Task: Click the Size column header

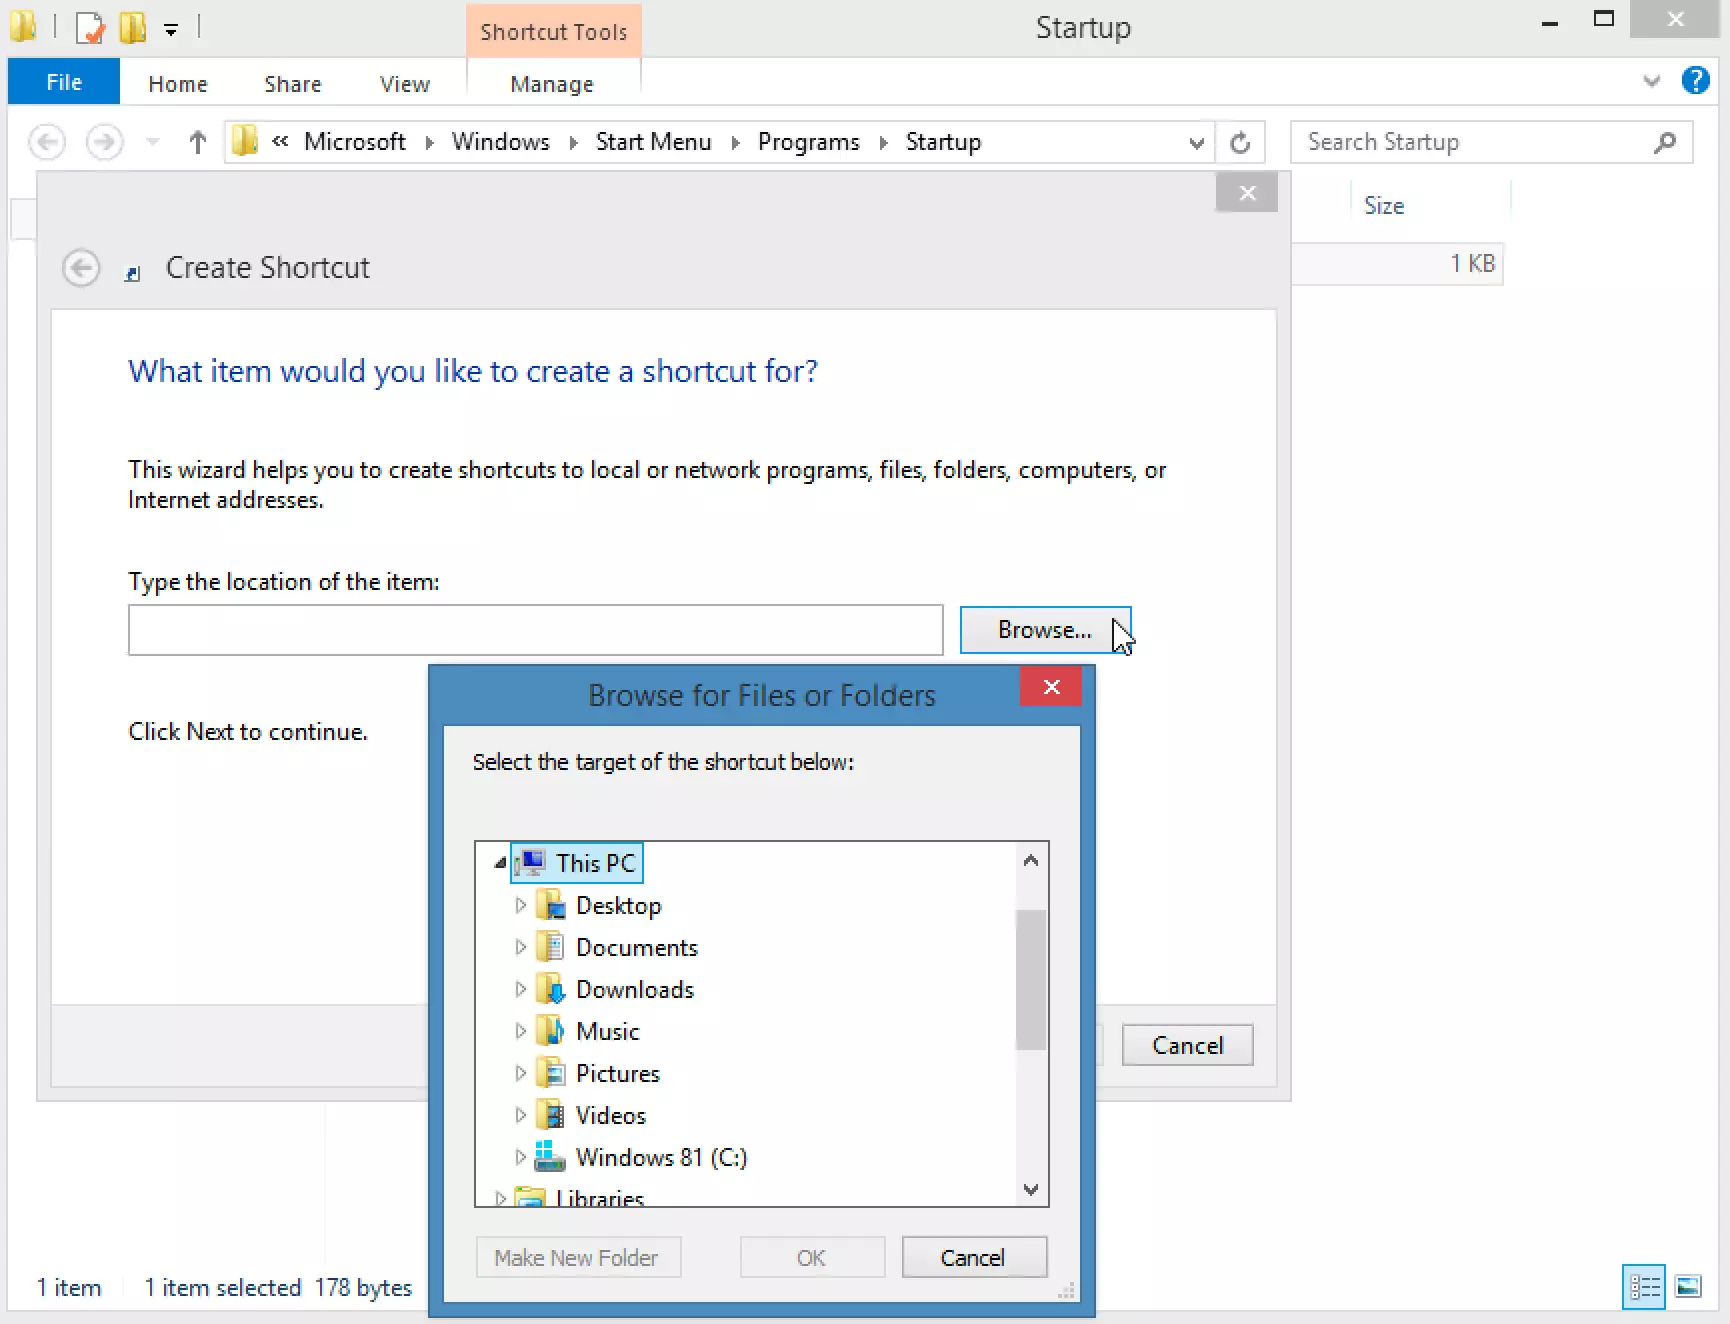Action: (x=1384, y=205)
